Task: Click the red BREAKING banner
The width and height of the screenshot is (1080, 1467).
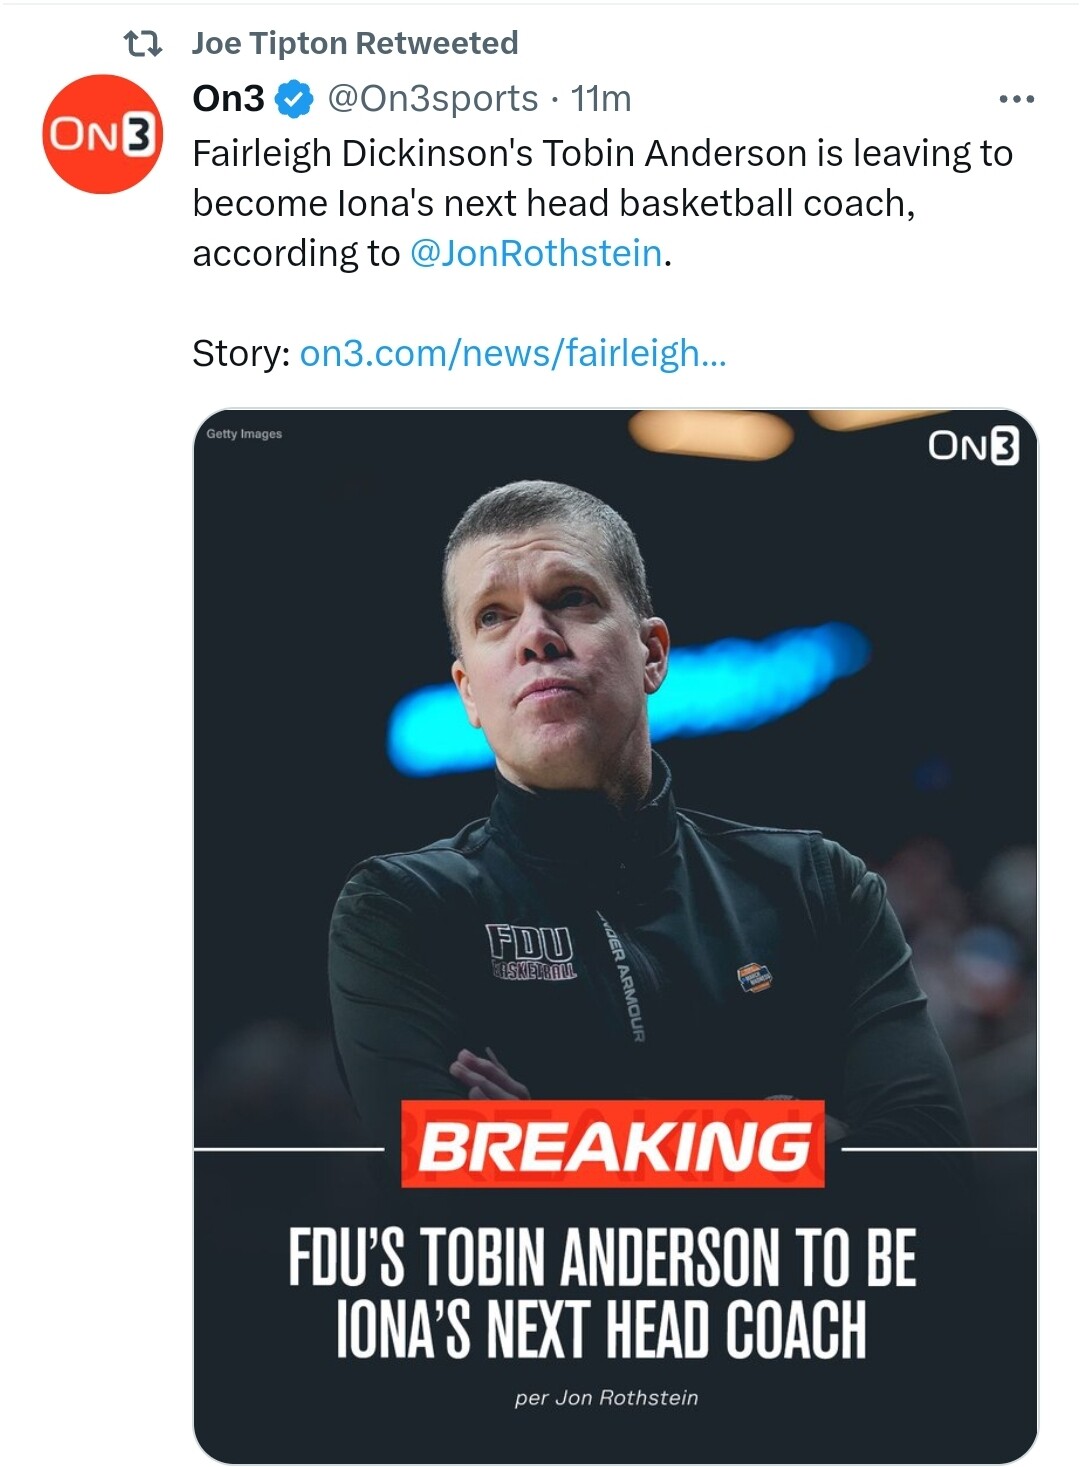Action: pyautogui.click(x=613, y=1145)
